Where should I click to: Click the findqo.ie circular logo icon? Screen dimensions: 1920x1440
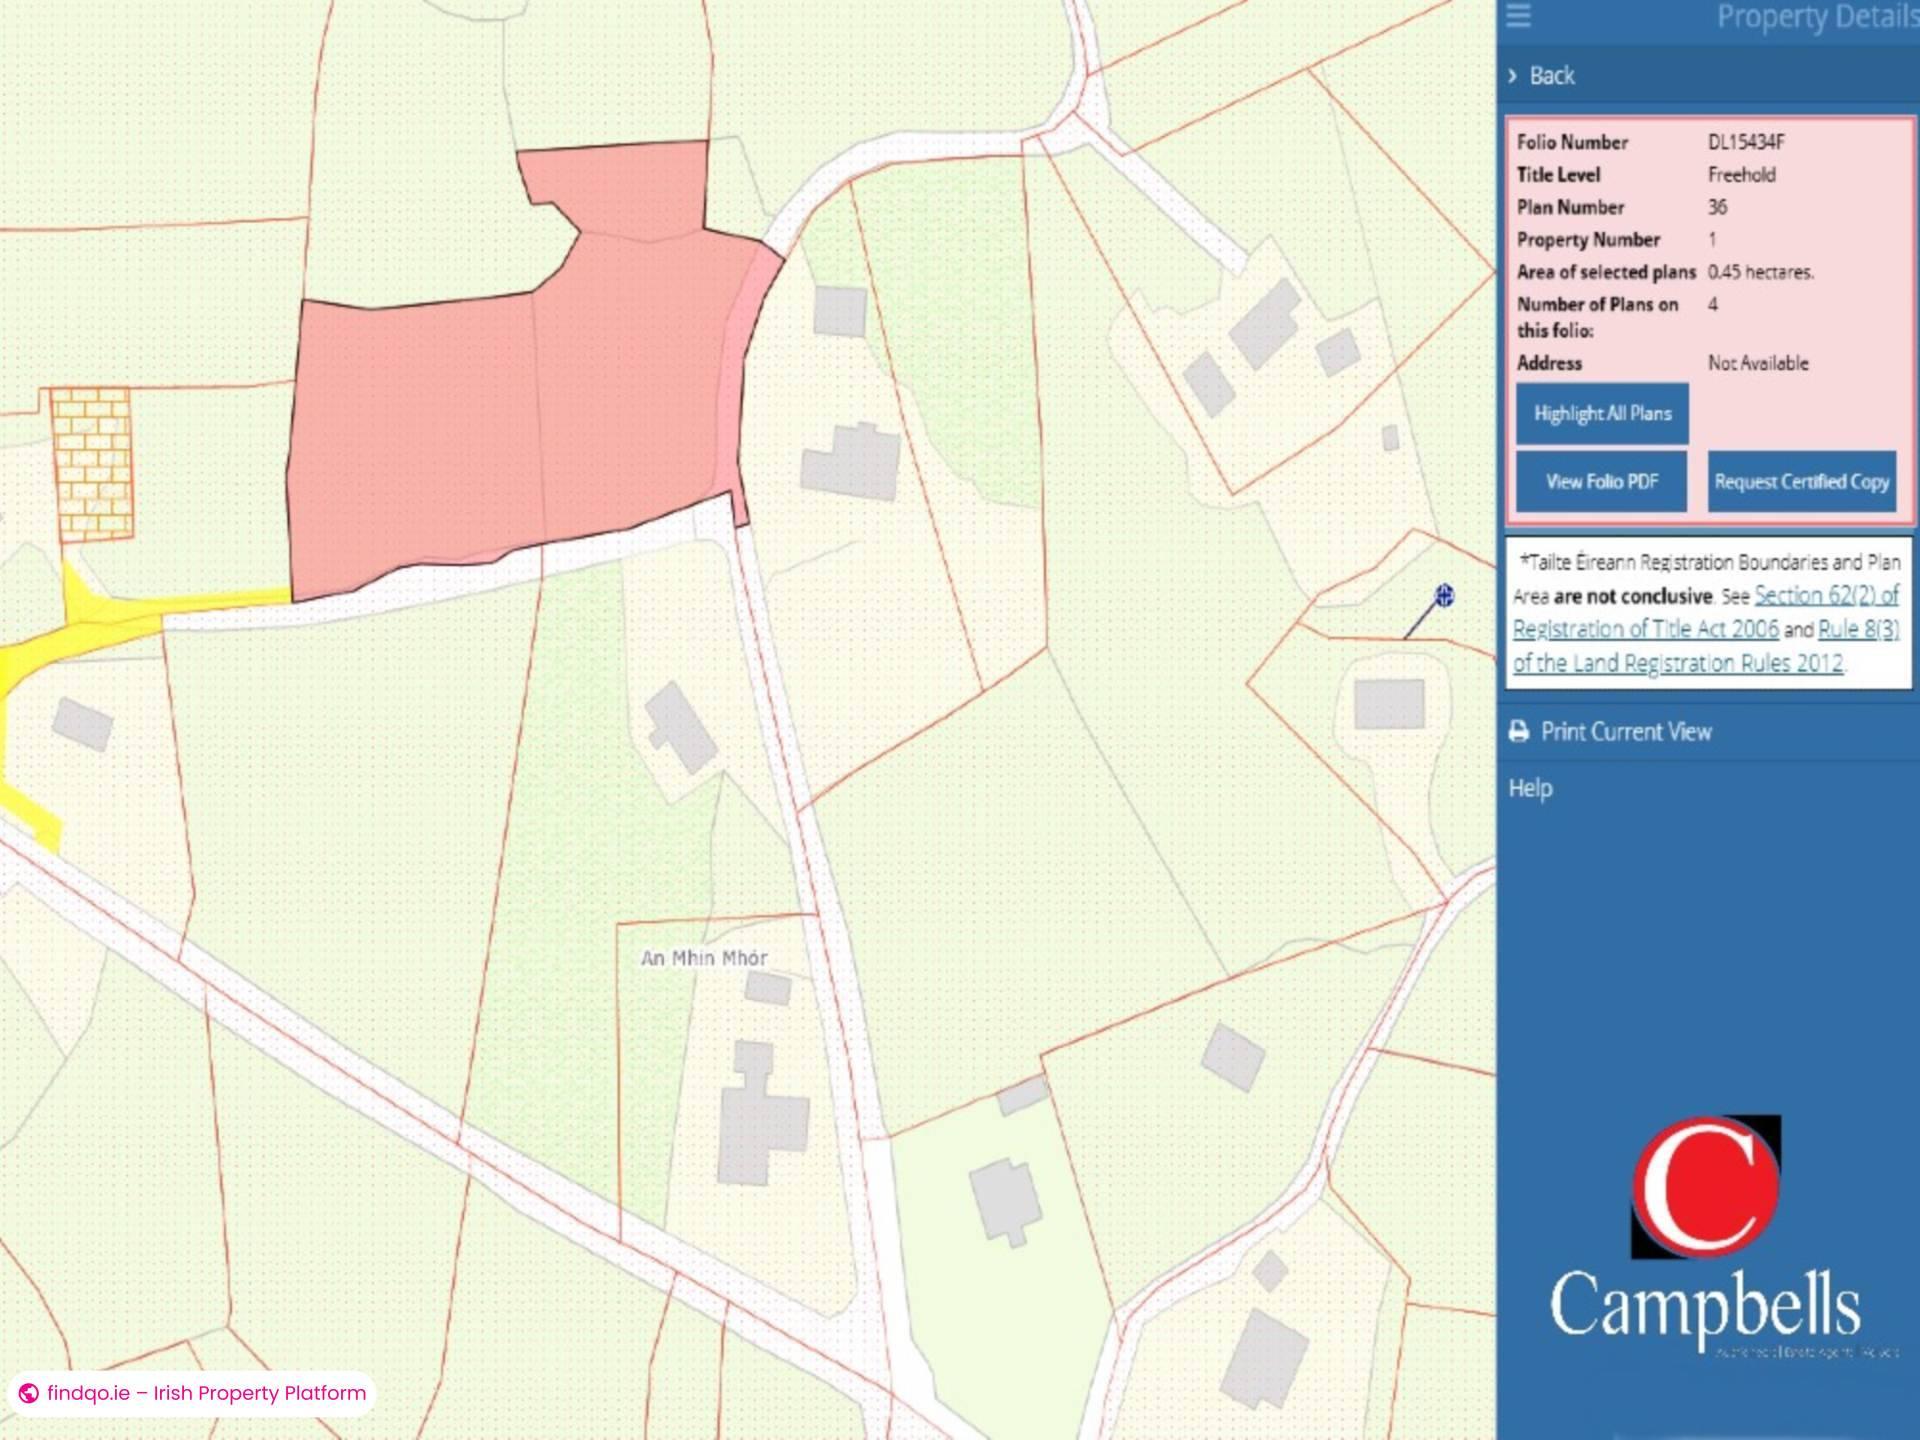[x=30, y=1391]
